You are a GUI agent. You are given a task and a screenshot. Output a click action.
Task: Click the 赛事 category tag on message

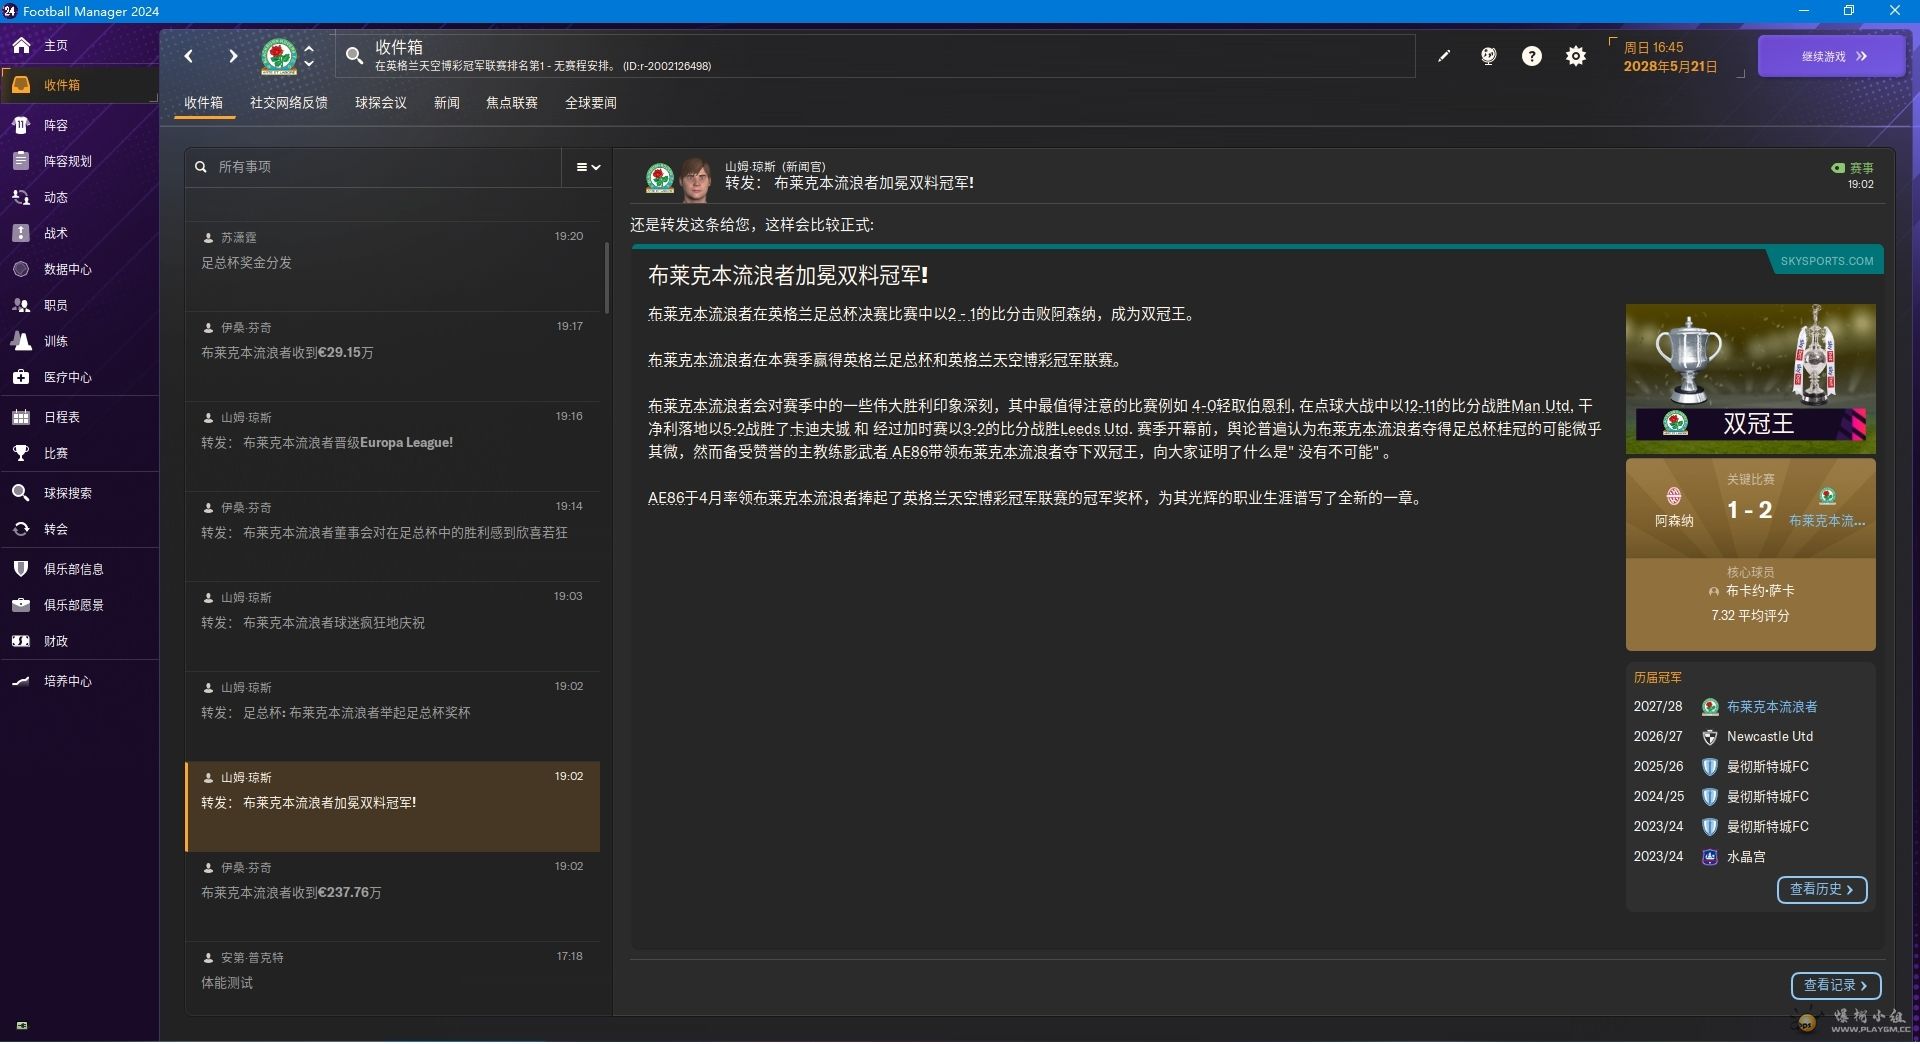pos(1853,168)
